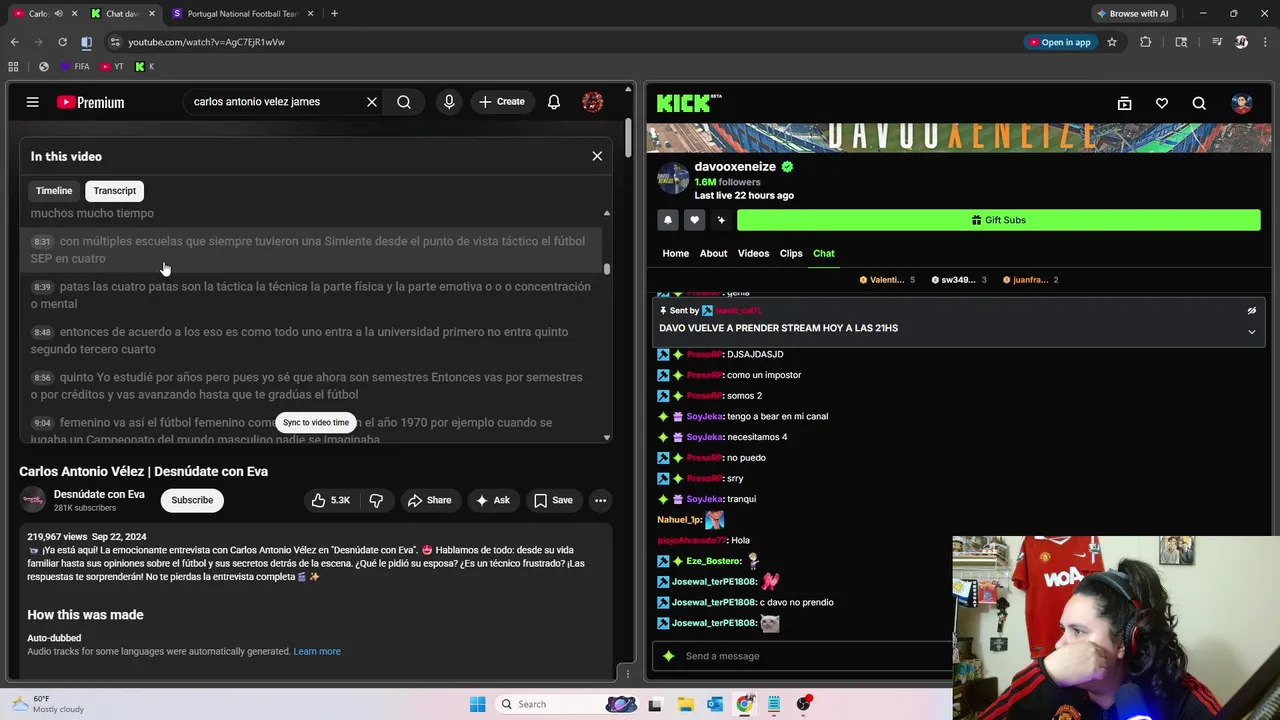The width and height of the screenshot is (1280, 720).
Task: Open Chrome extensions puzzle icon
Action: (1145, 42)
